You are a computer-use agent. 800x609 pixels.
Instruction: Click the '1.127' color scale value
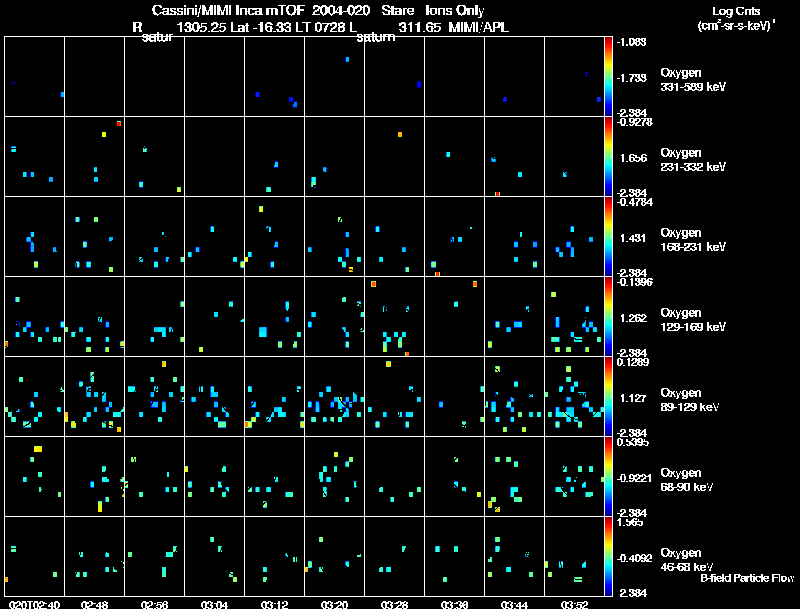click(633, 398)
